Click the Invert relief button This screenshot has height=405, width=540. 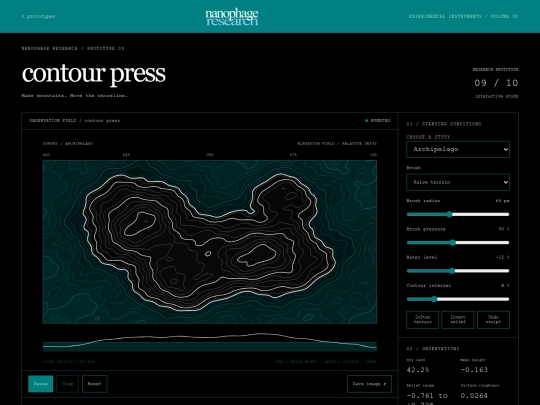coord(458,320)
